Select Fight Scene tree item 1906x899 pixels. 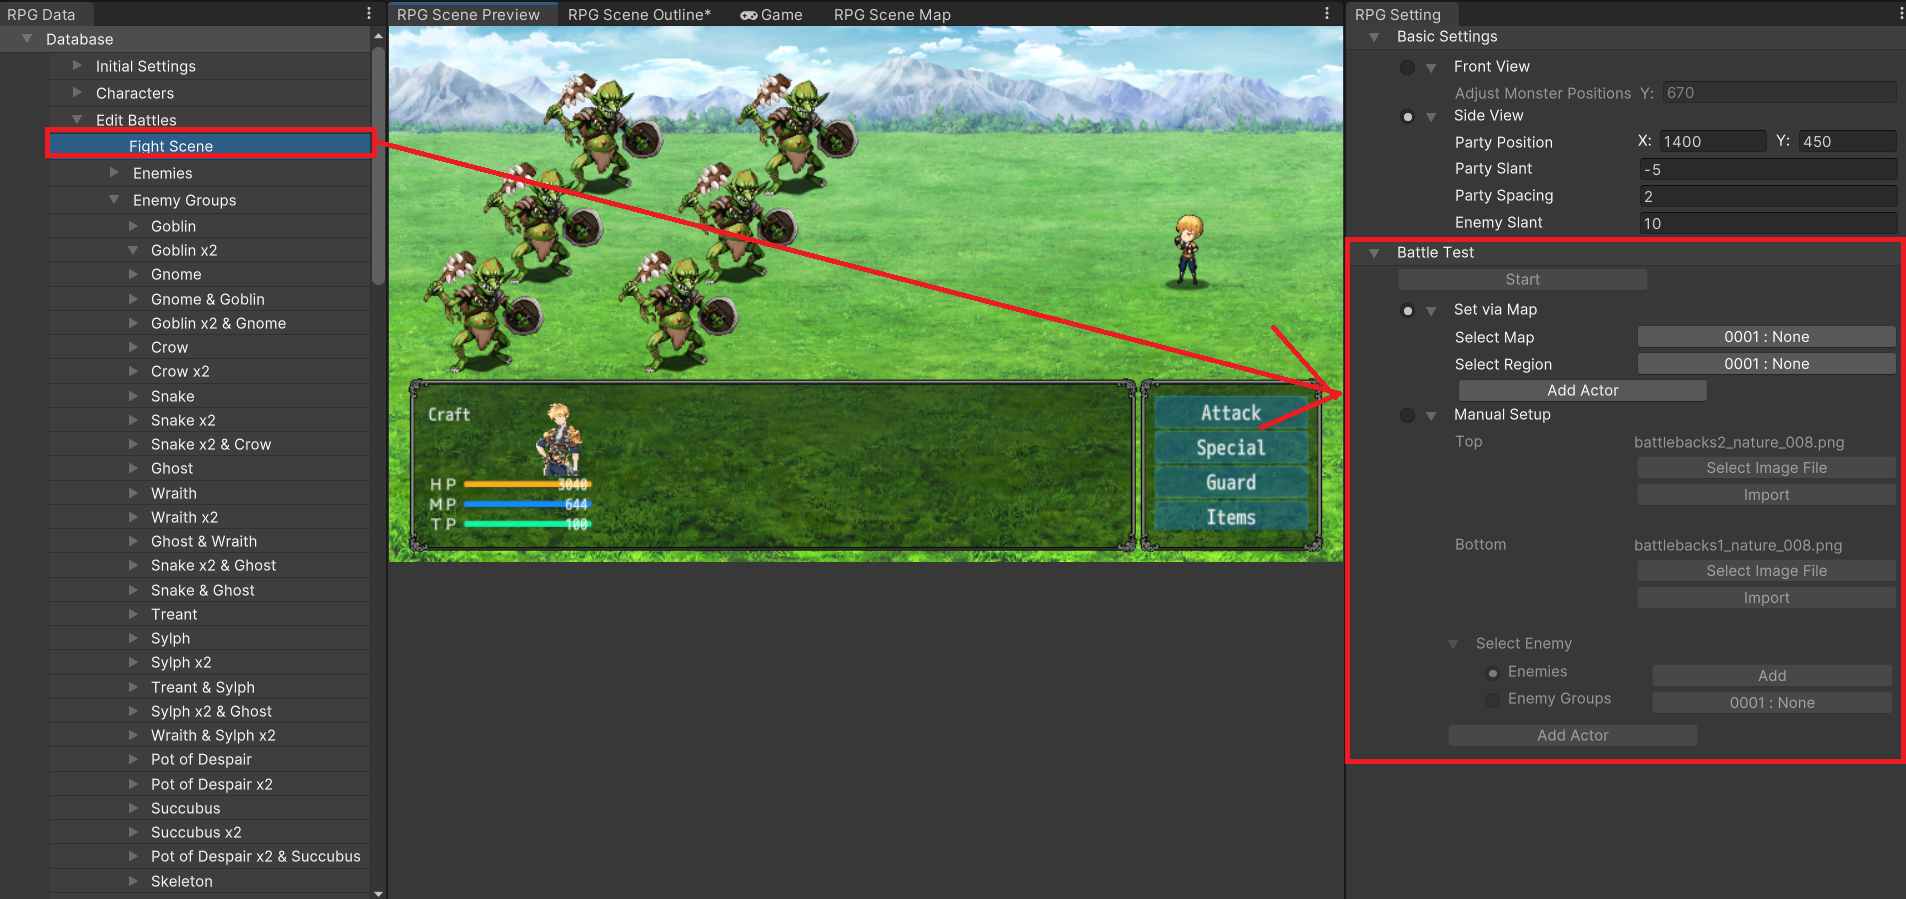pos(210,146)
